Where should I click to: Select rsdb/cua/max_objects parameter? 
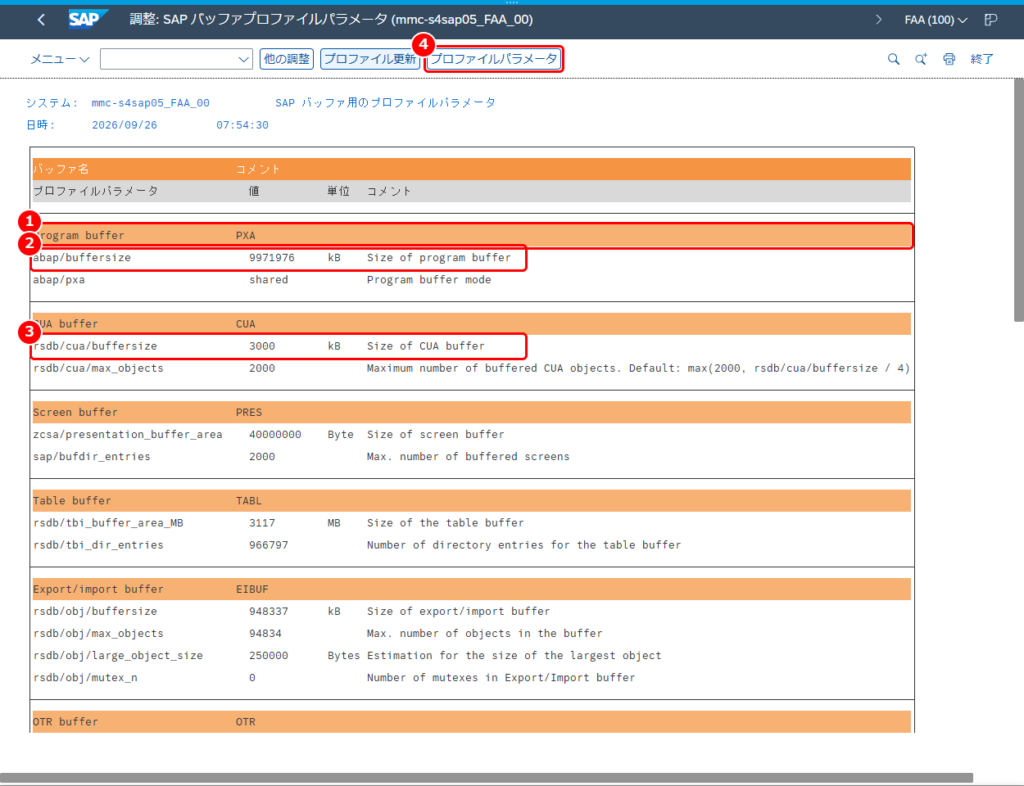98,368
